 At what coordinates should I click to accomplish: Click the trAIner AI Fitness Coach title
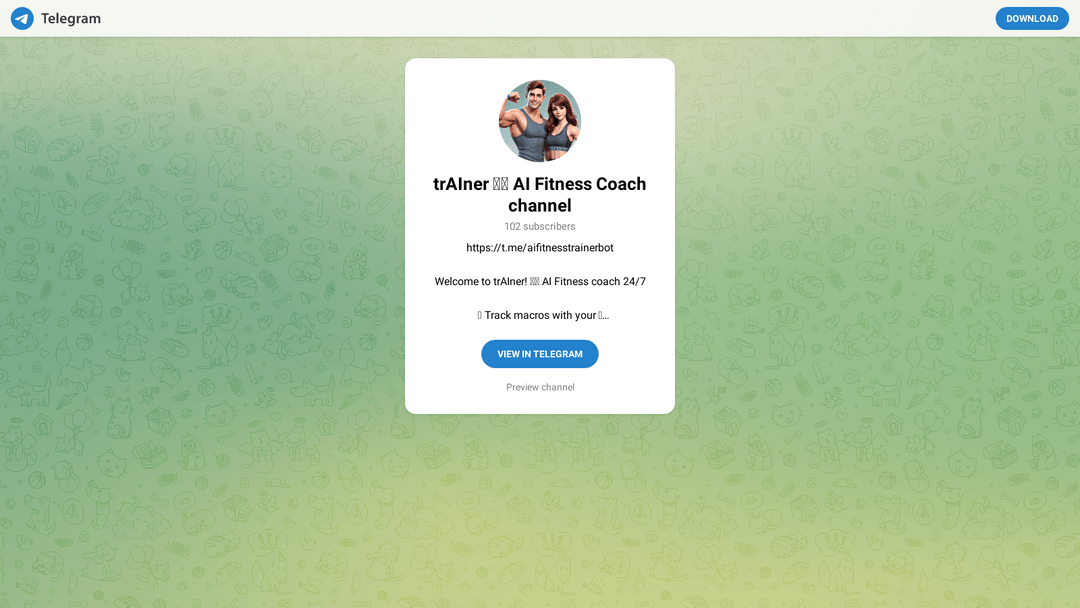(x=540, y=195)
